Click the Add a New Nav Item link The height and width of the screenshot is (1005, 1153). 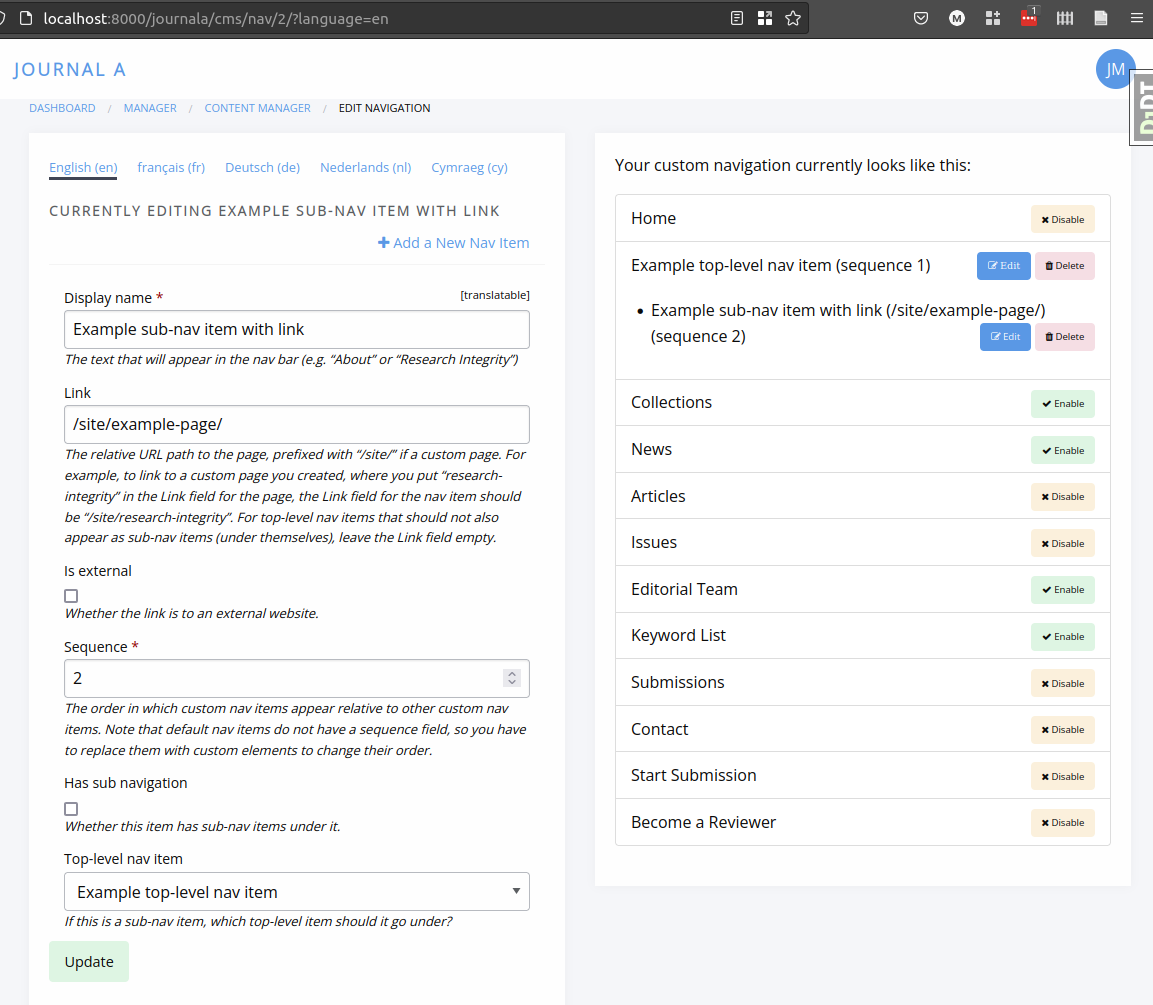coord(454,243)
